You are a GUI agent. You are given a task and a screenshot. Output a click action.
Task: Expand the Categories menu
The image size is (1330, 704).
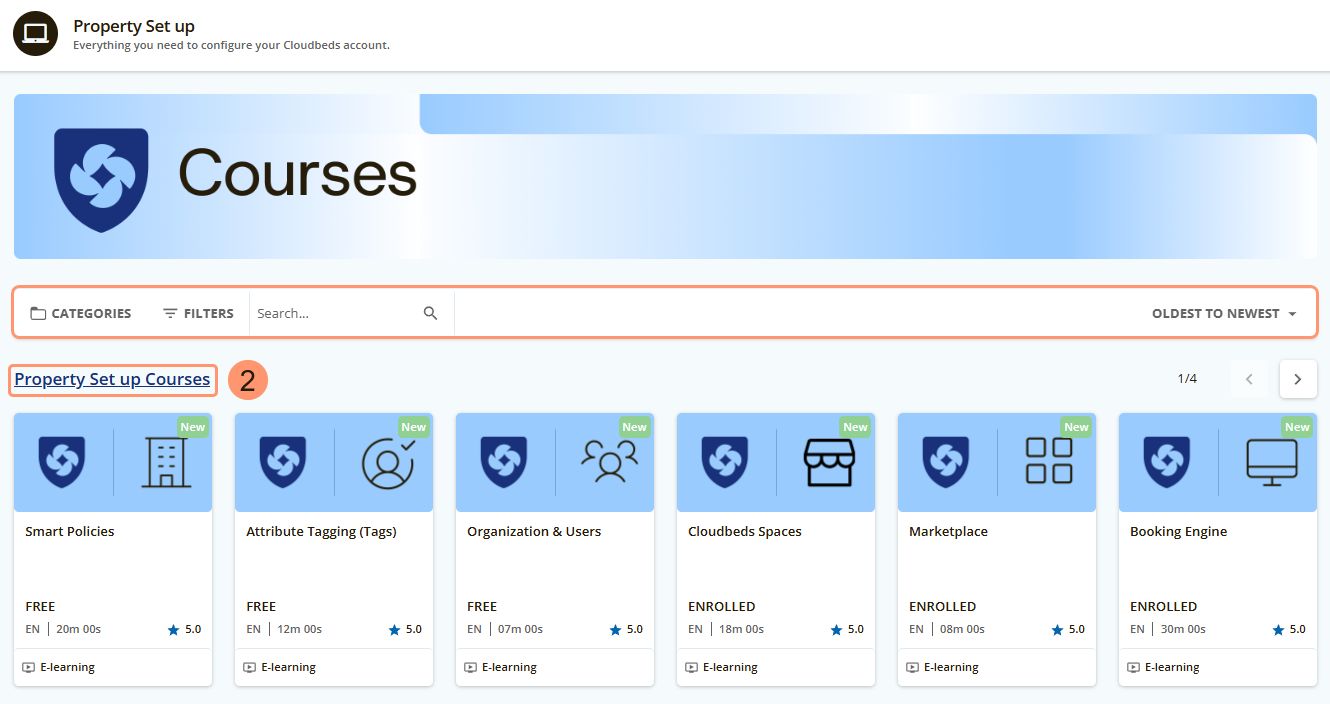[81, 313]
